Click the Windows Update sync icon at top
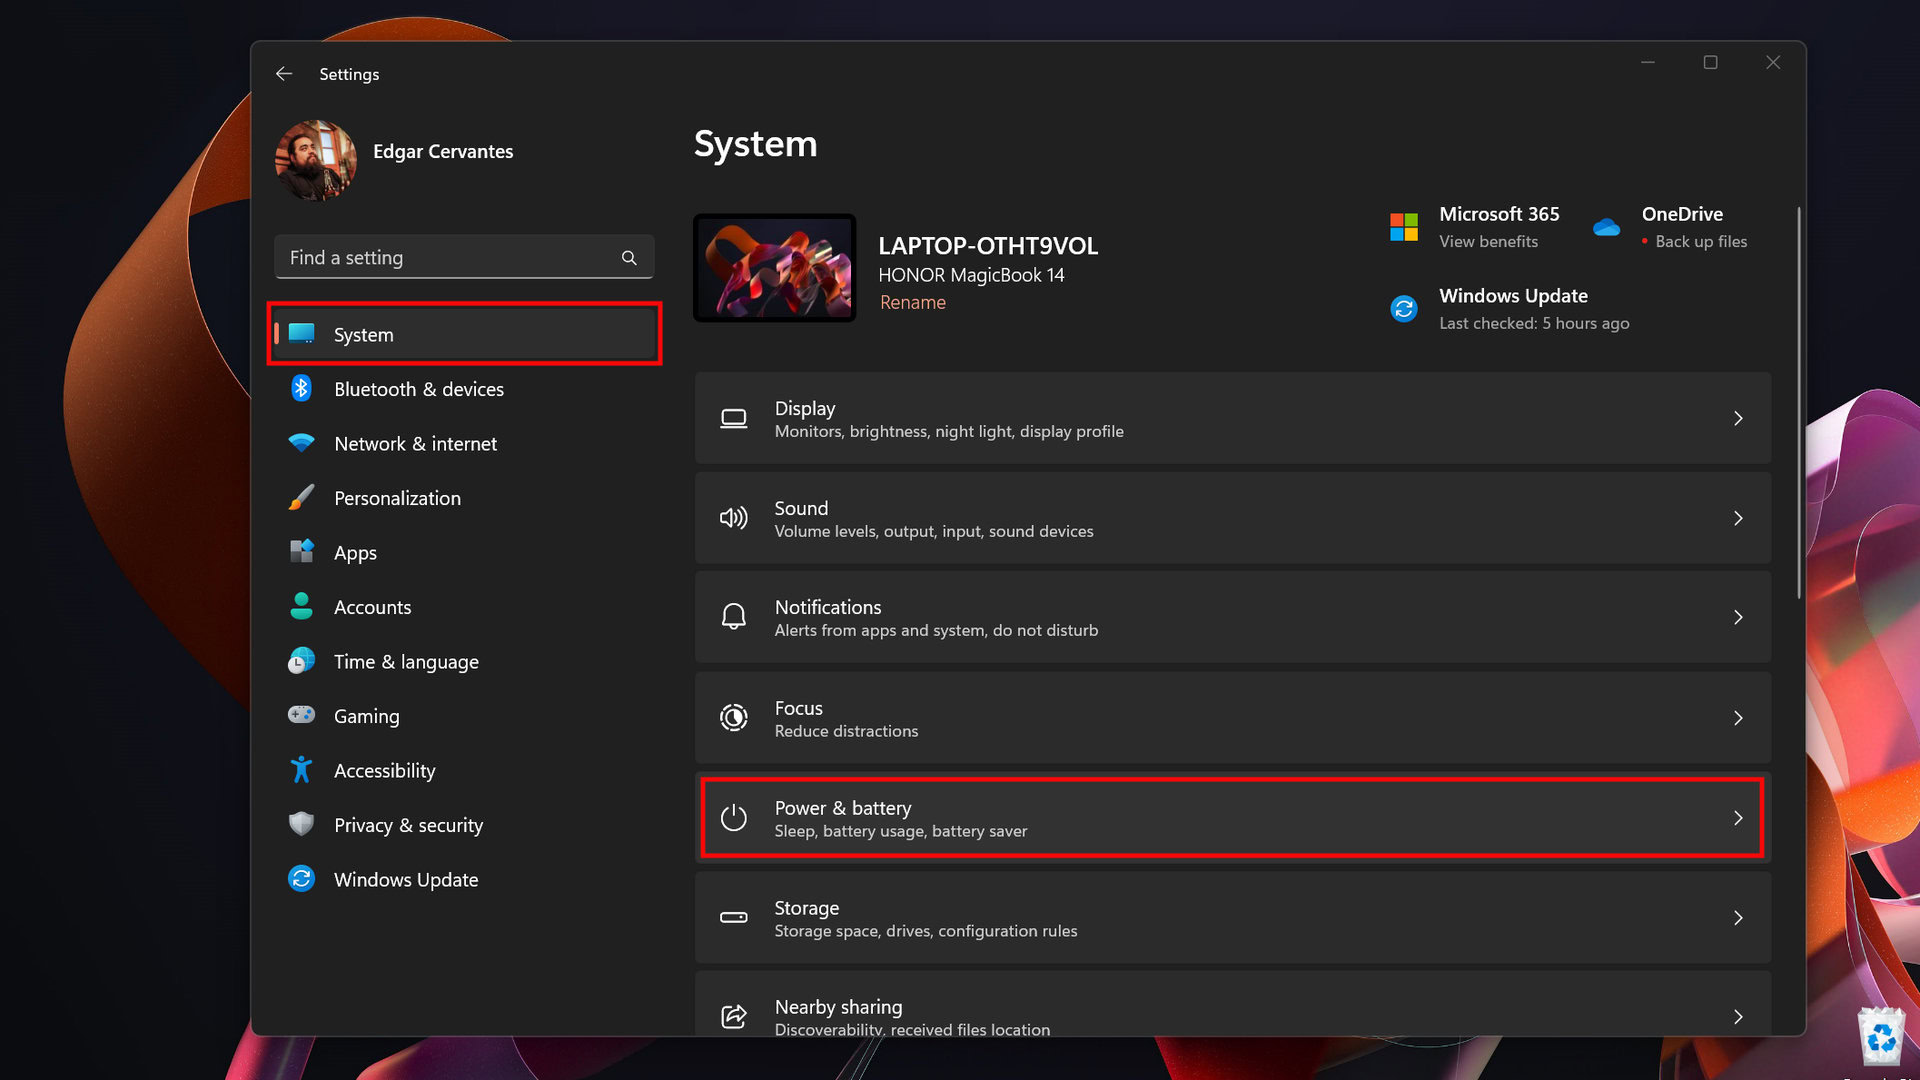Image resolution: width=1920 pixels, height=1080 pixels. pos(1404,309)
